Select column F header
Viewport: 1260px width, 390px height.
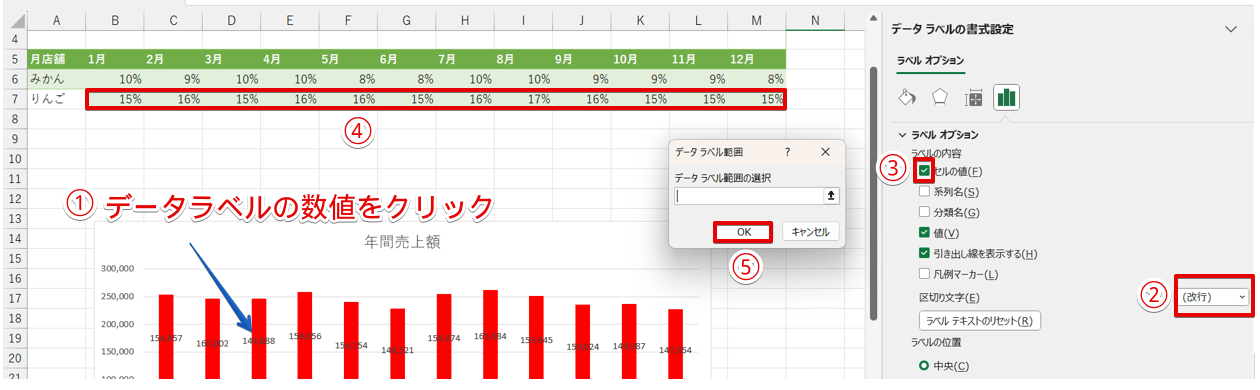(347, 20)
